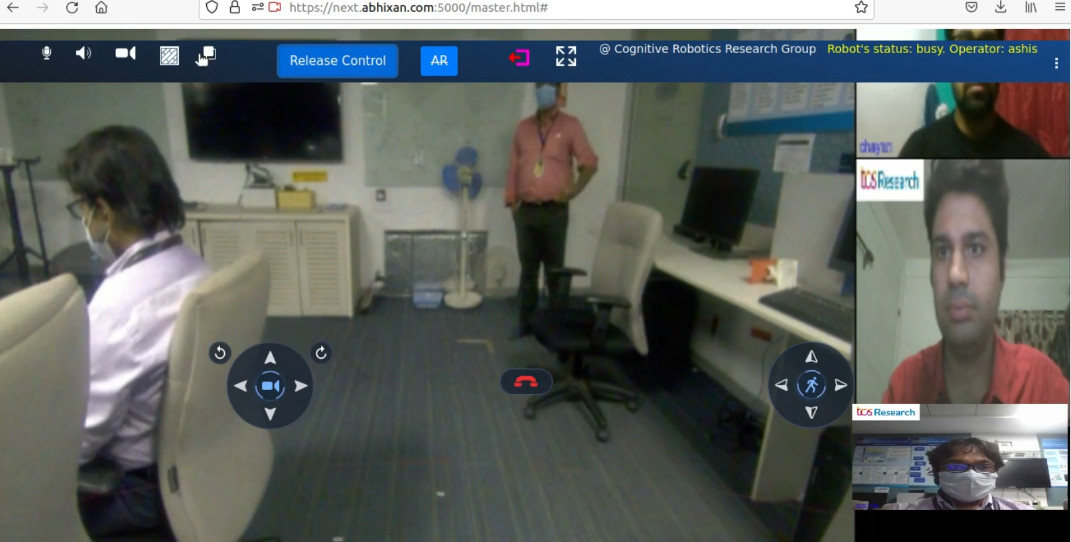Tilt camera down arrow on left pad
1071x542 pixels.
click(x=270, y=414)
